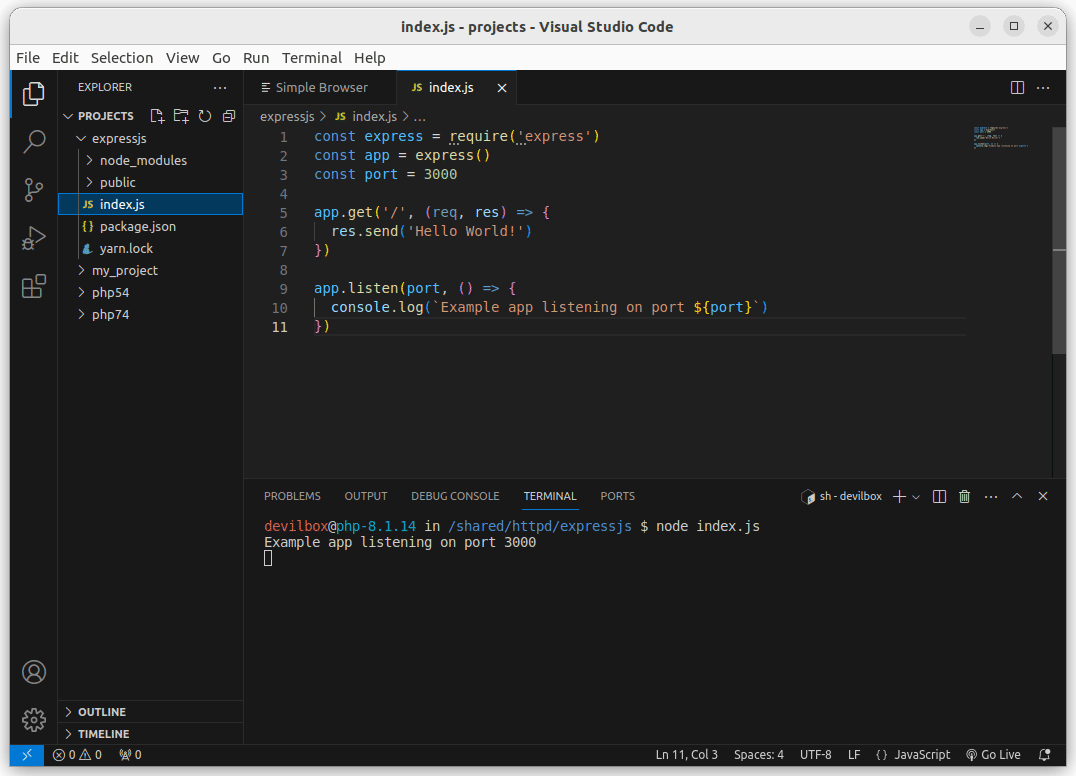Expand the OUTLINE section

point(101,712)
